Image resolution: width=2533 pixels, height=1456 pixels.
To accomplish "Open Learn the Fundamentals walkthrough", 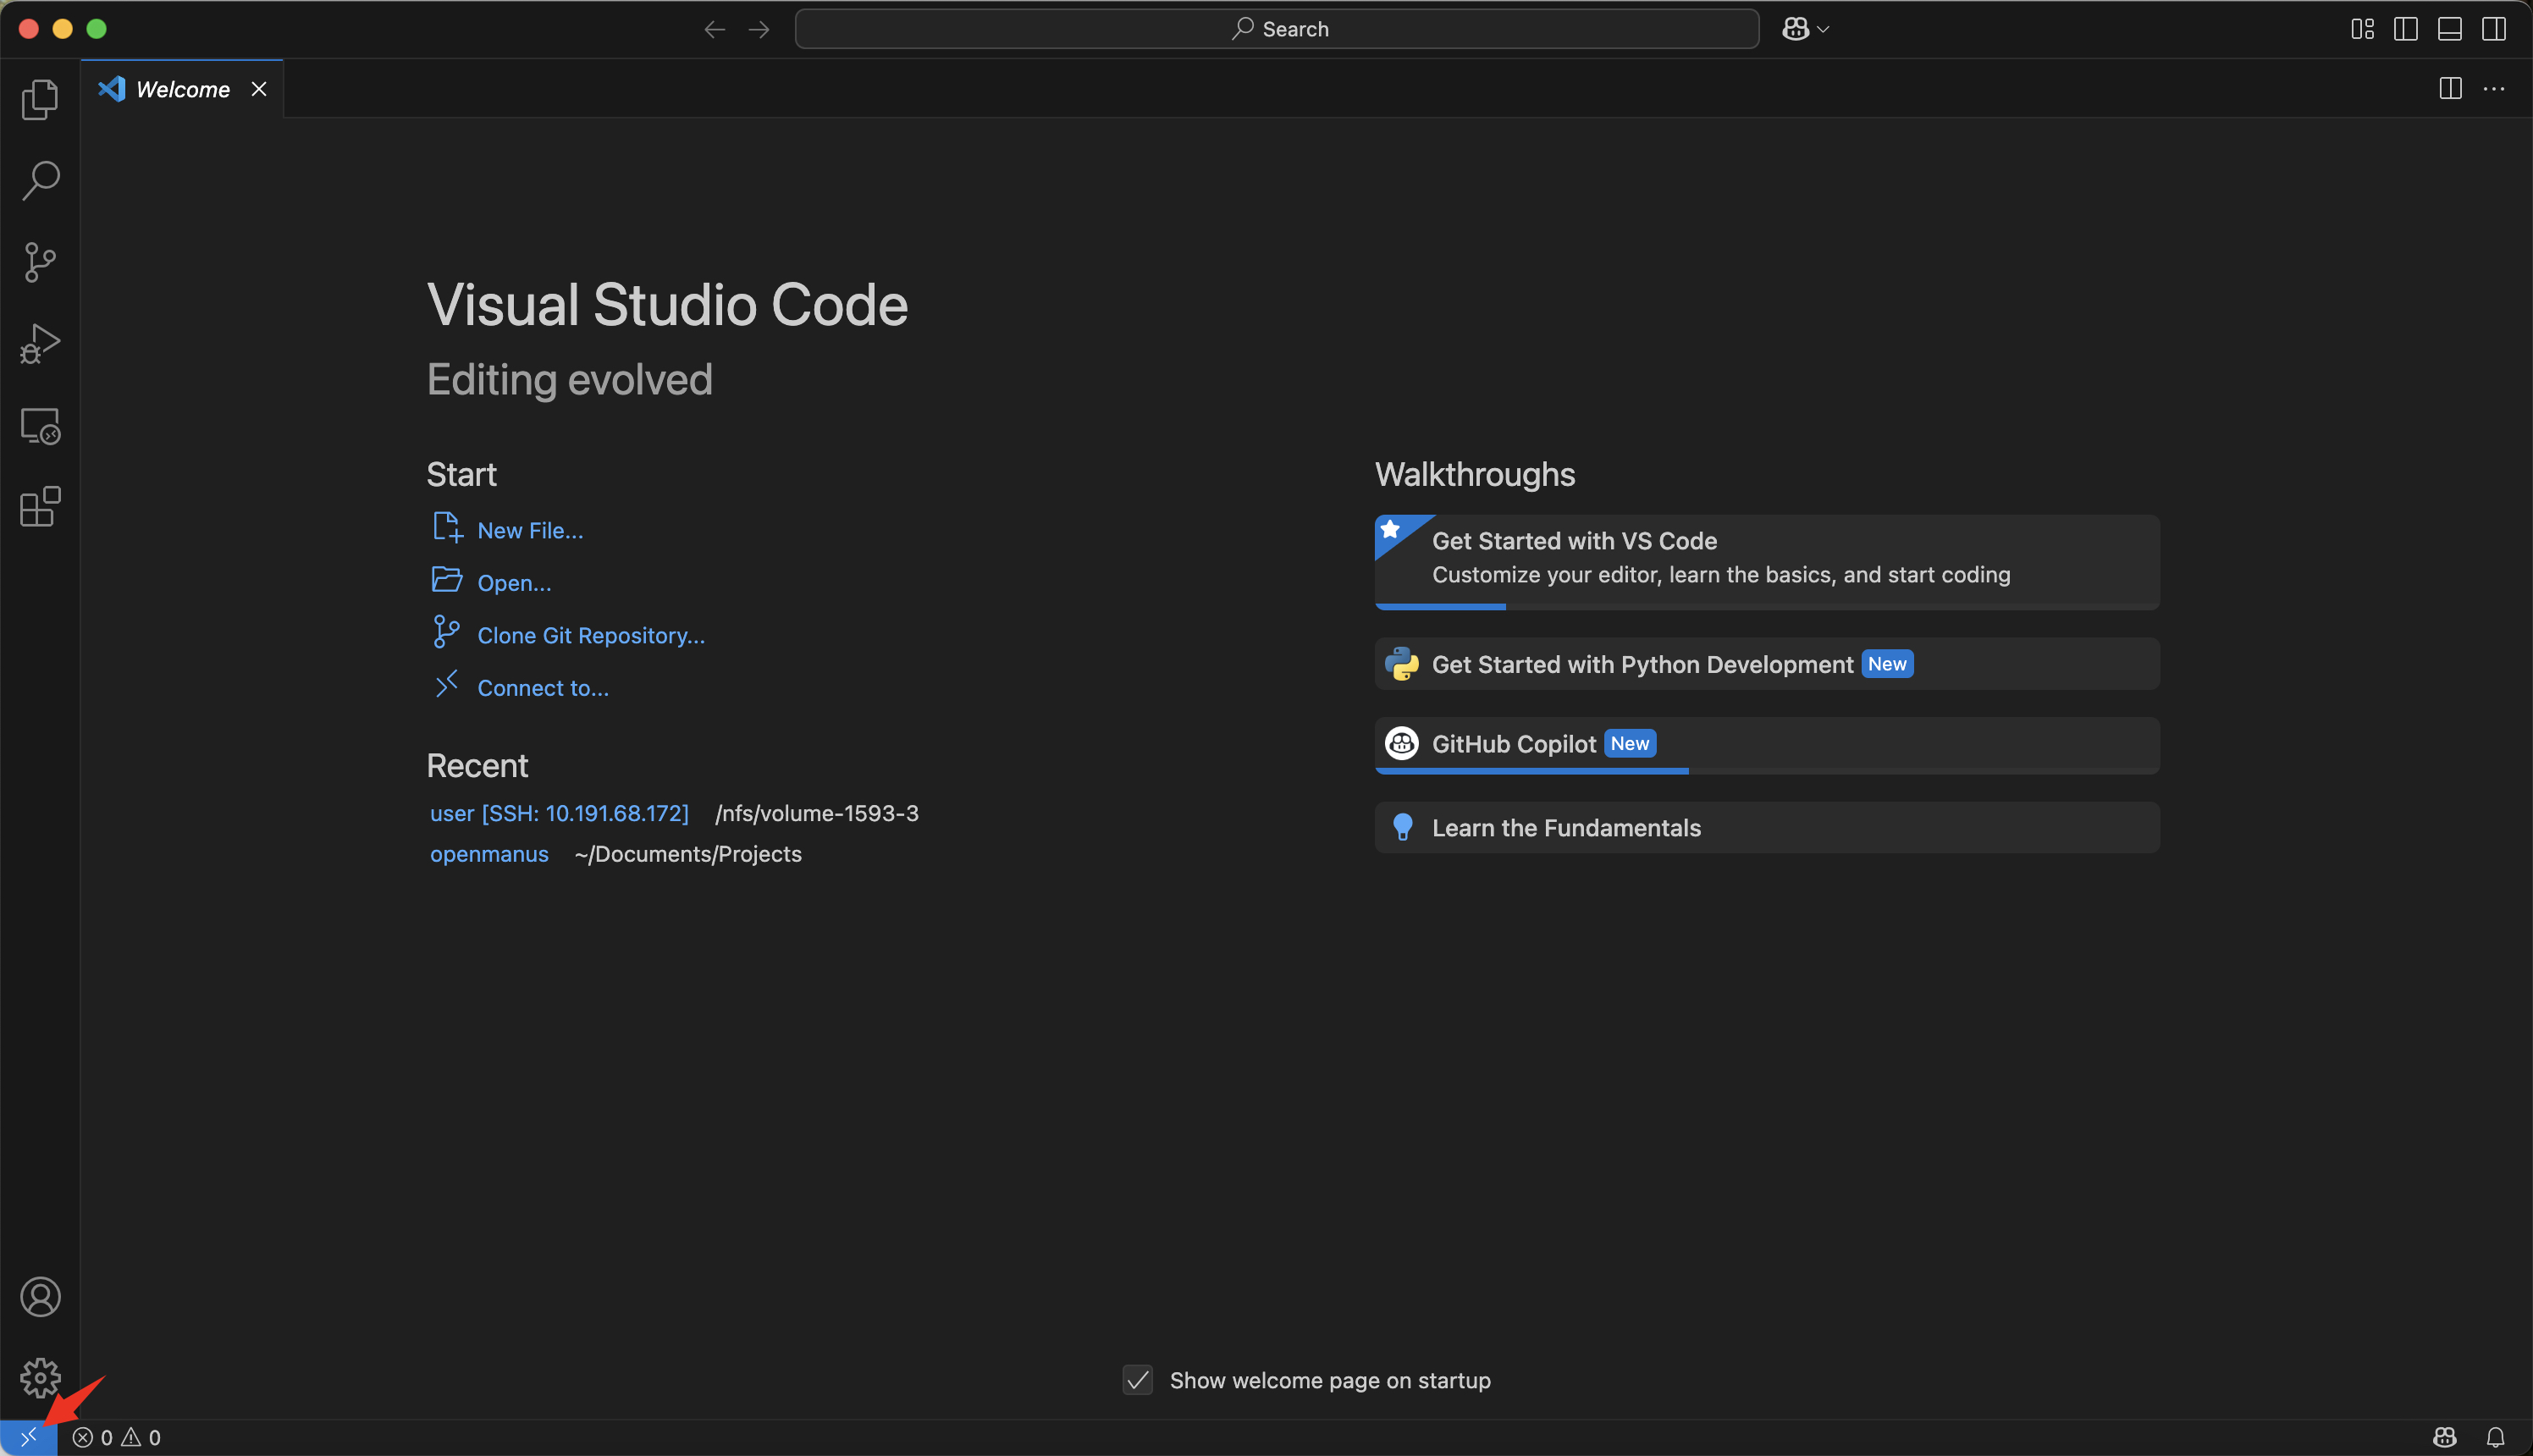I will [x=1767, y=828].
